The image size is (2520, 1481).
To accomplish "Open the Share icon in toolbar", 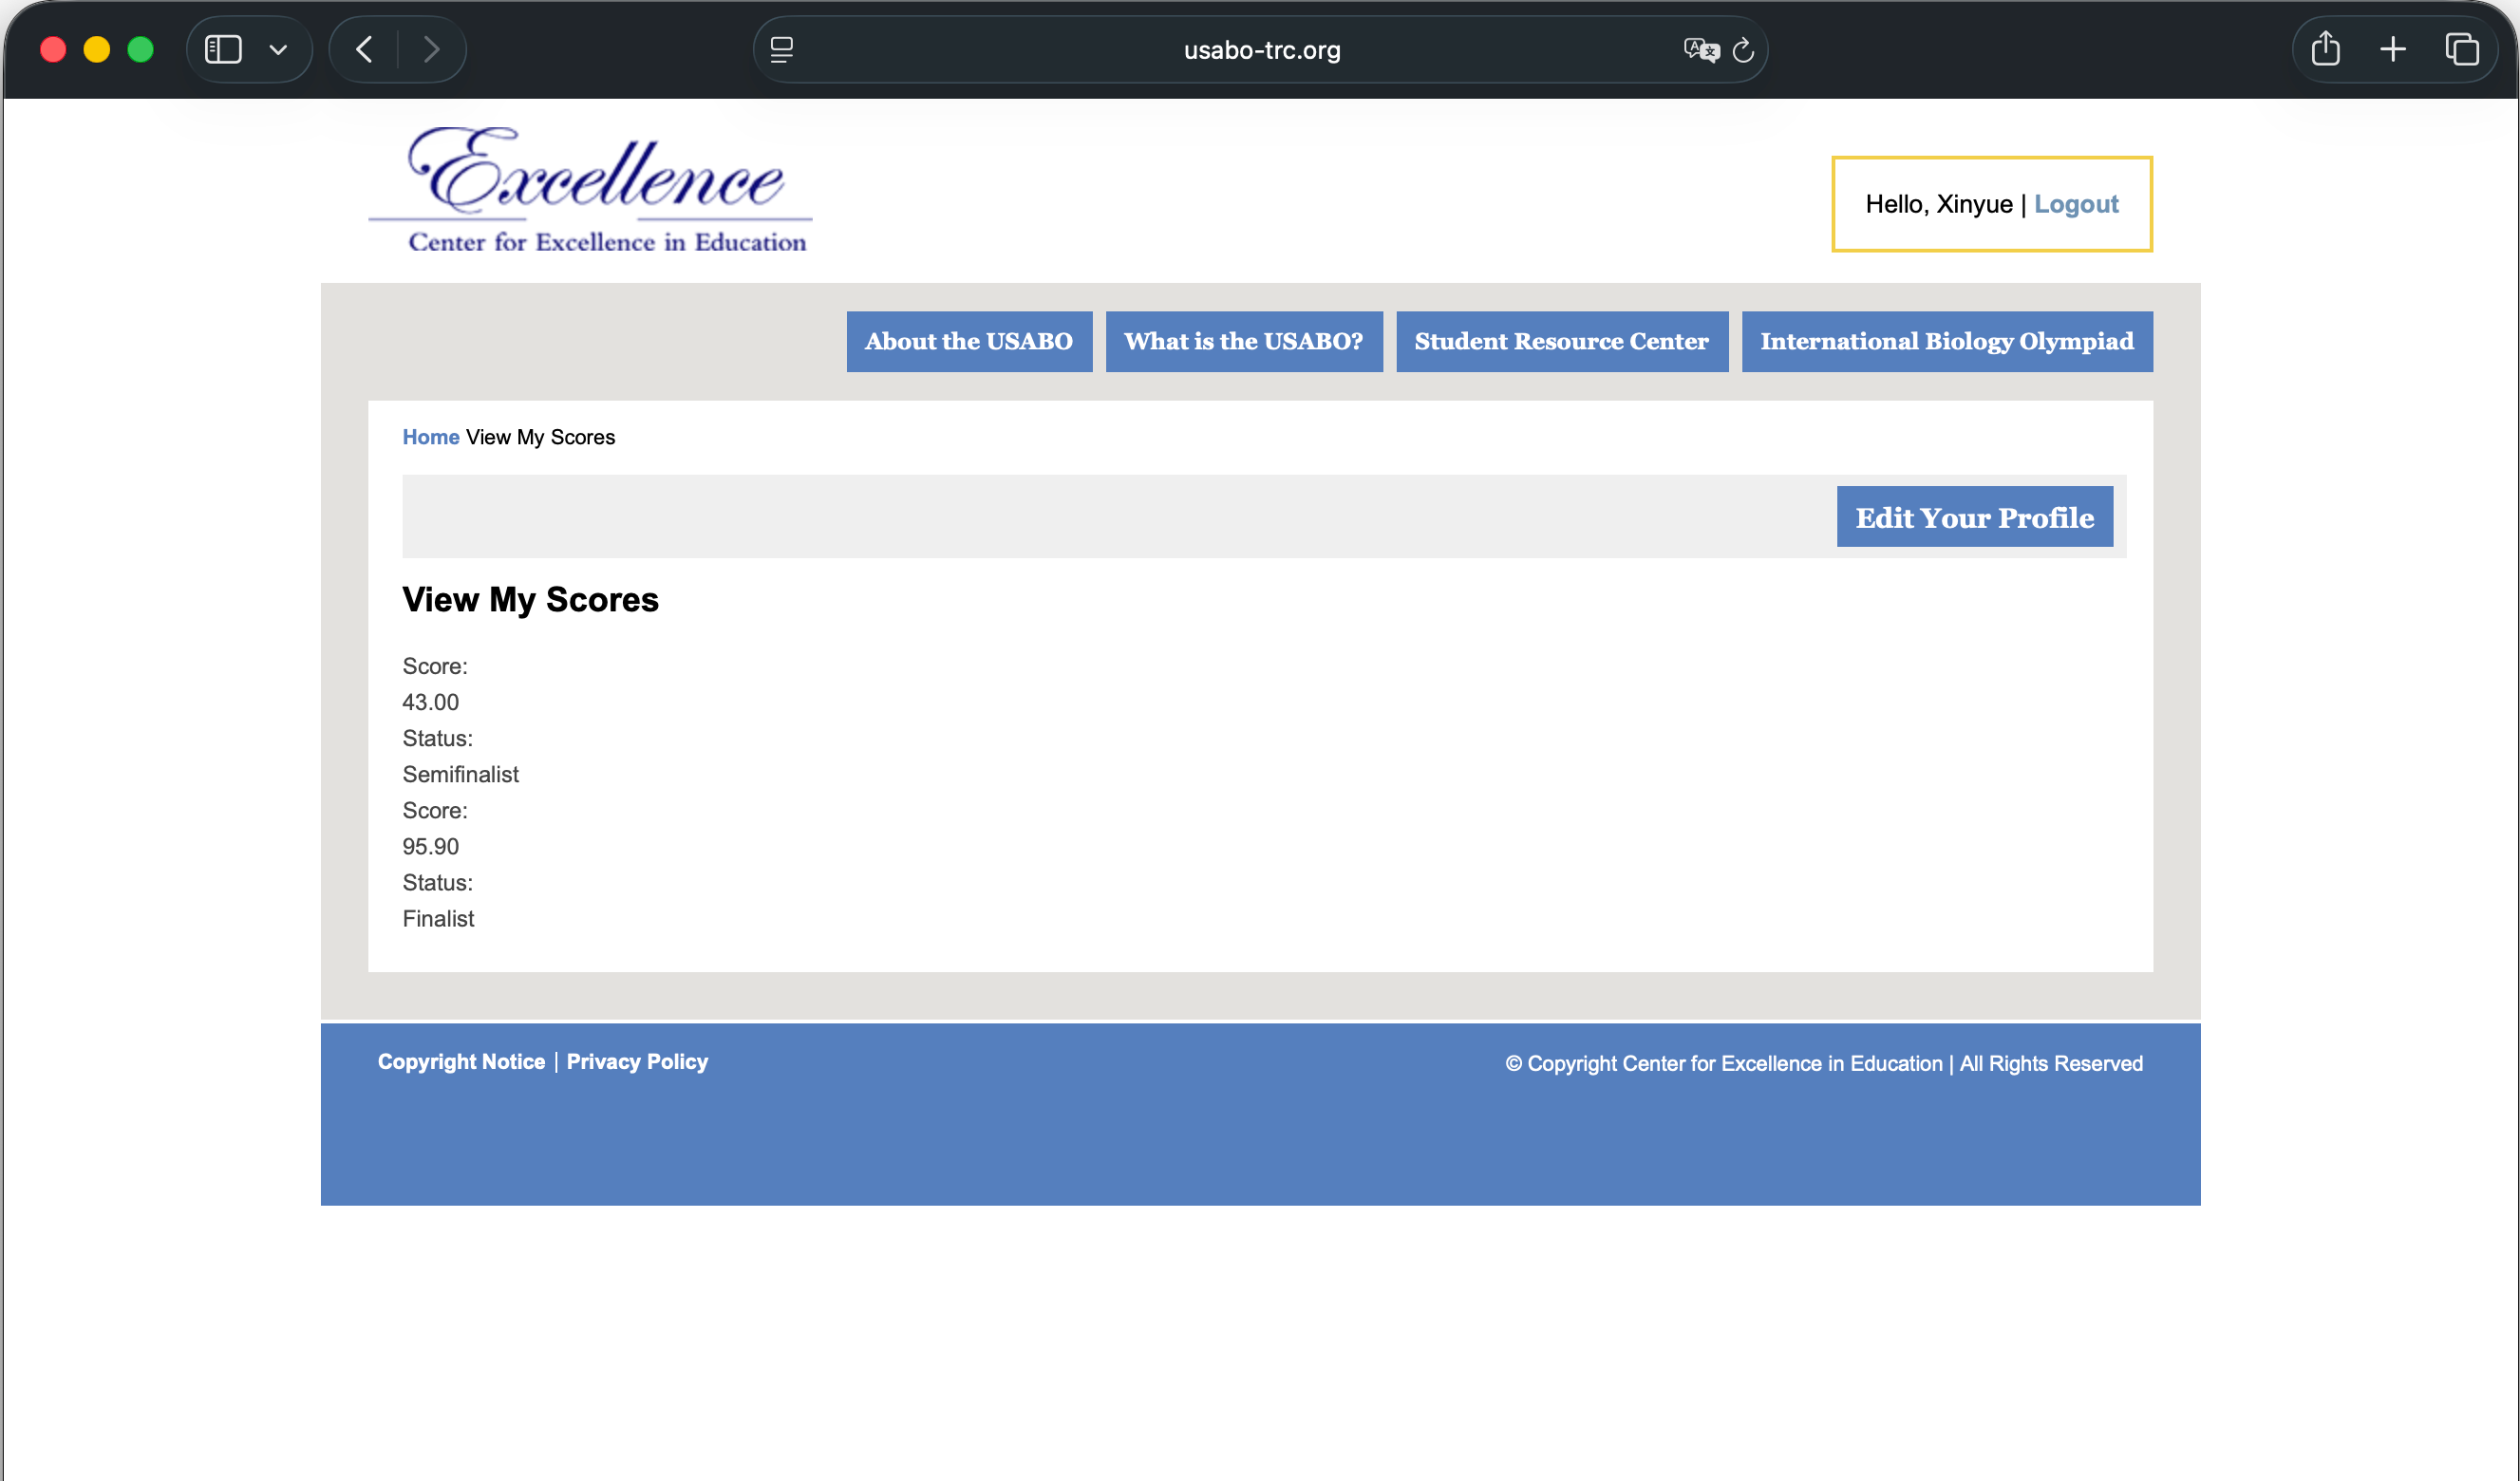I will (x=2326, y=48).
